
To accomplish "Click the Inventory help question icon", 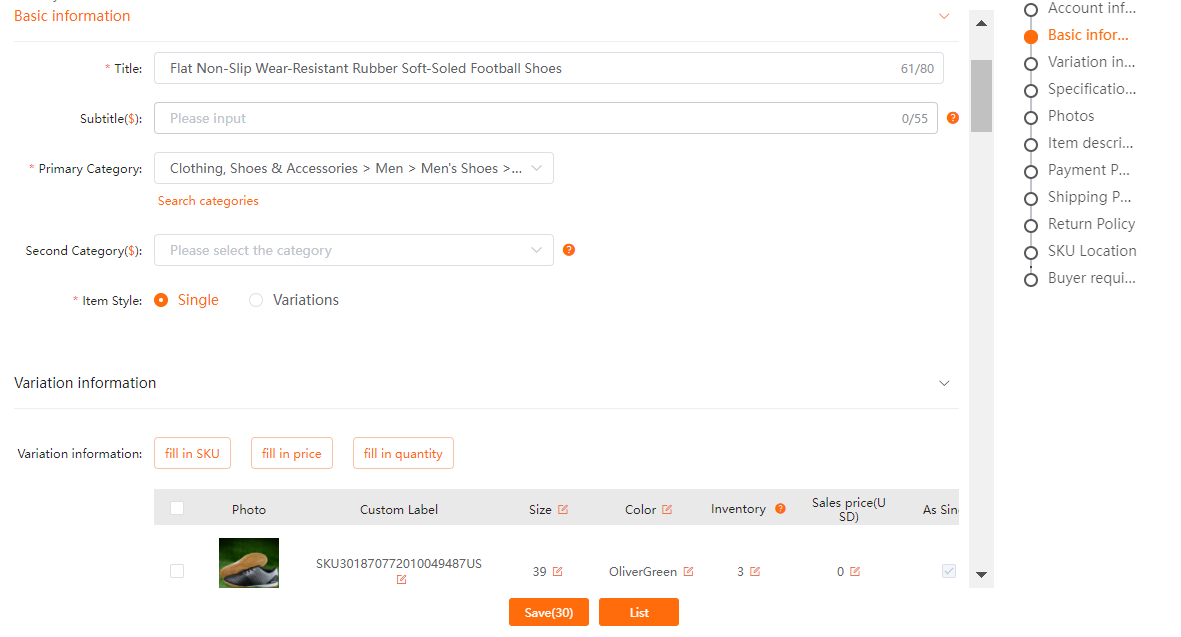I will pos(780,509).
